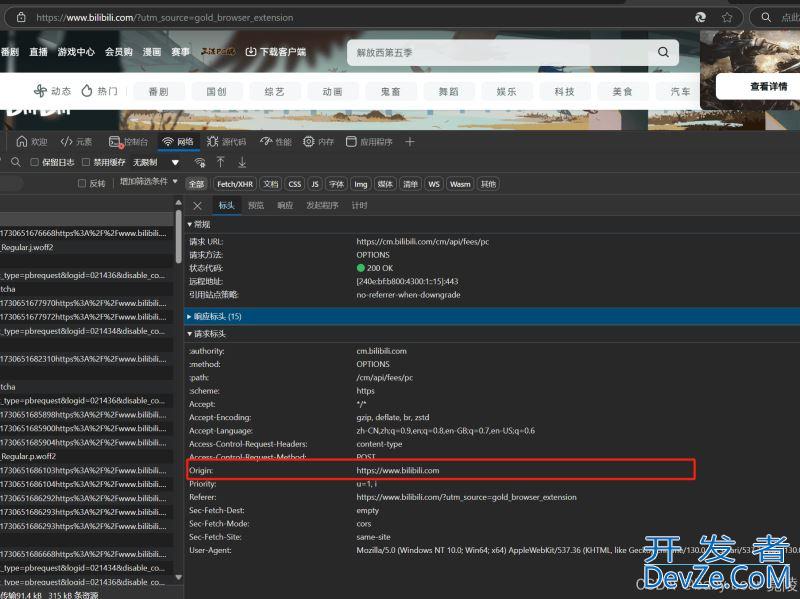Image resolution: width=800 pixels, height=599 pixels.
Task: Open the 番剧 category button
Action: point(158,91)
